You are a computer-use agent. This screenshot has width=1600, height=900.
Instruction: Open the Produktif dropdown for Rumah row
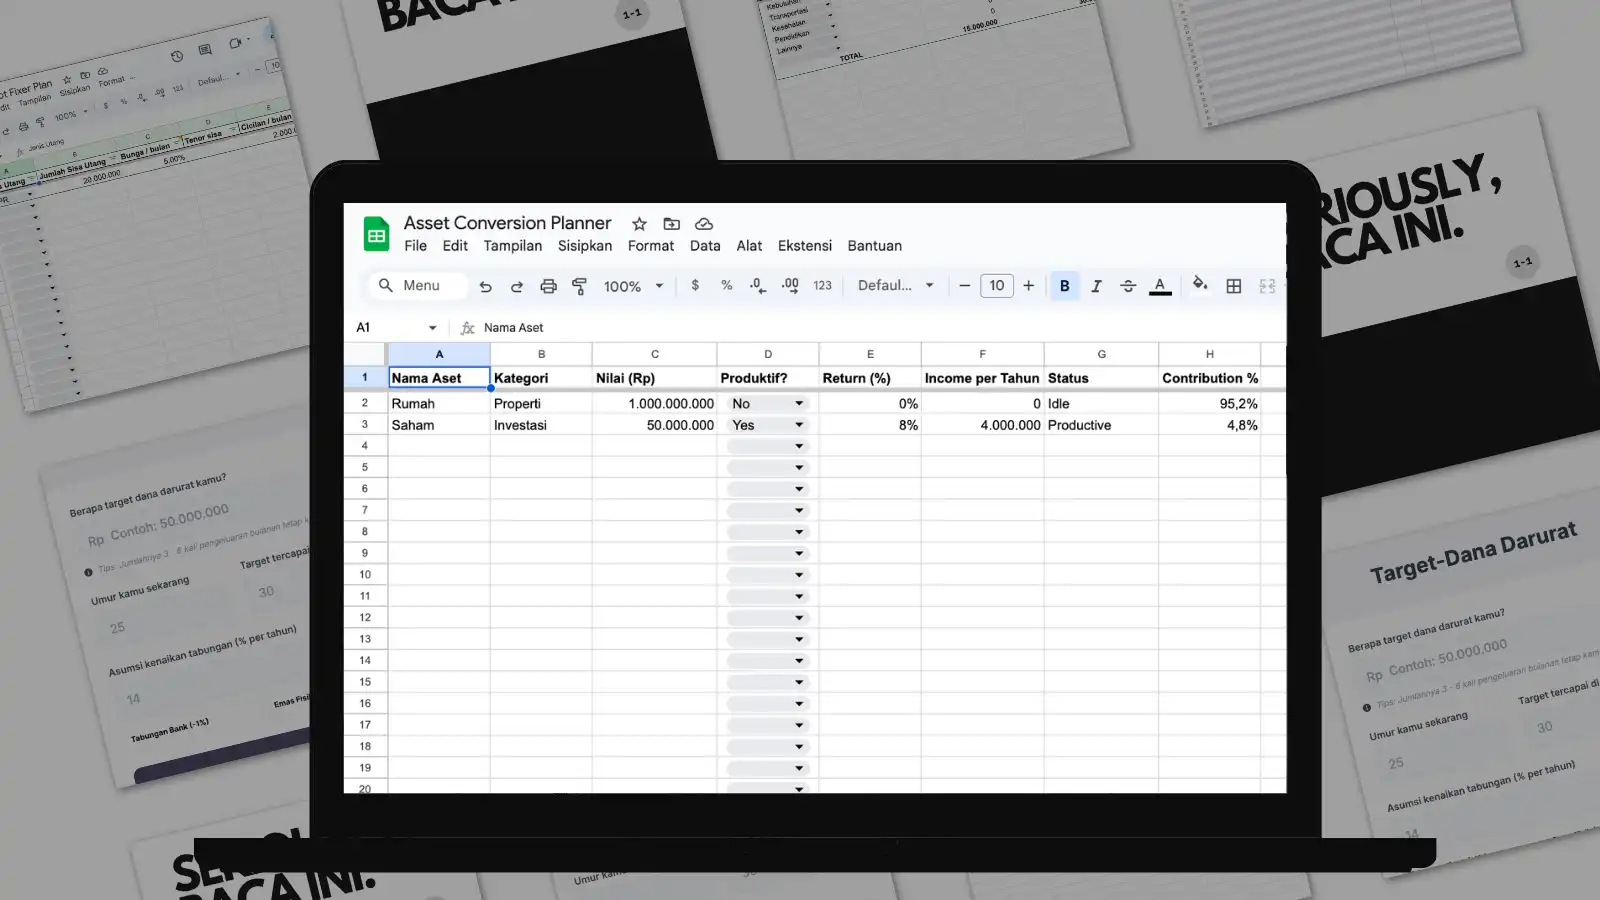click(x=768, y=404)
